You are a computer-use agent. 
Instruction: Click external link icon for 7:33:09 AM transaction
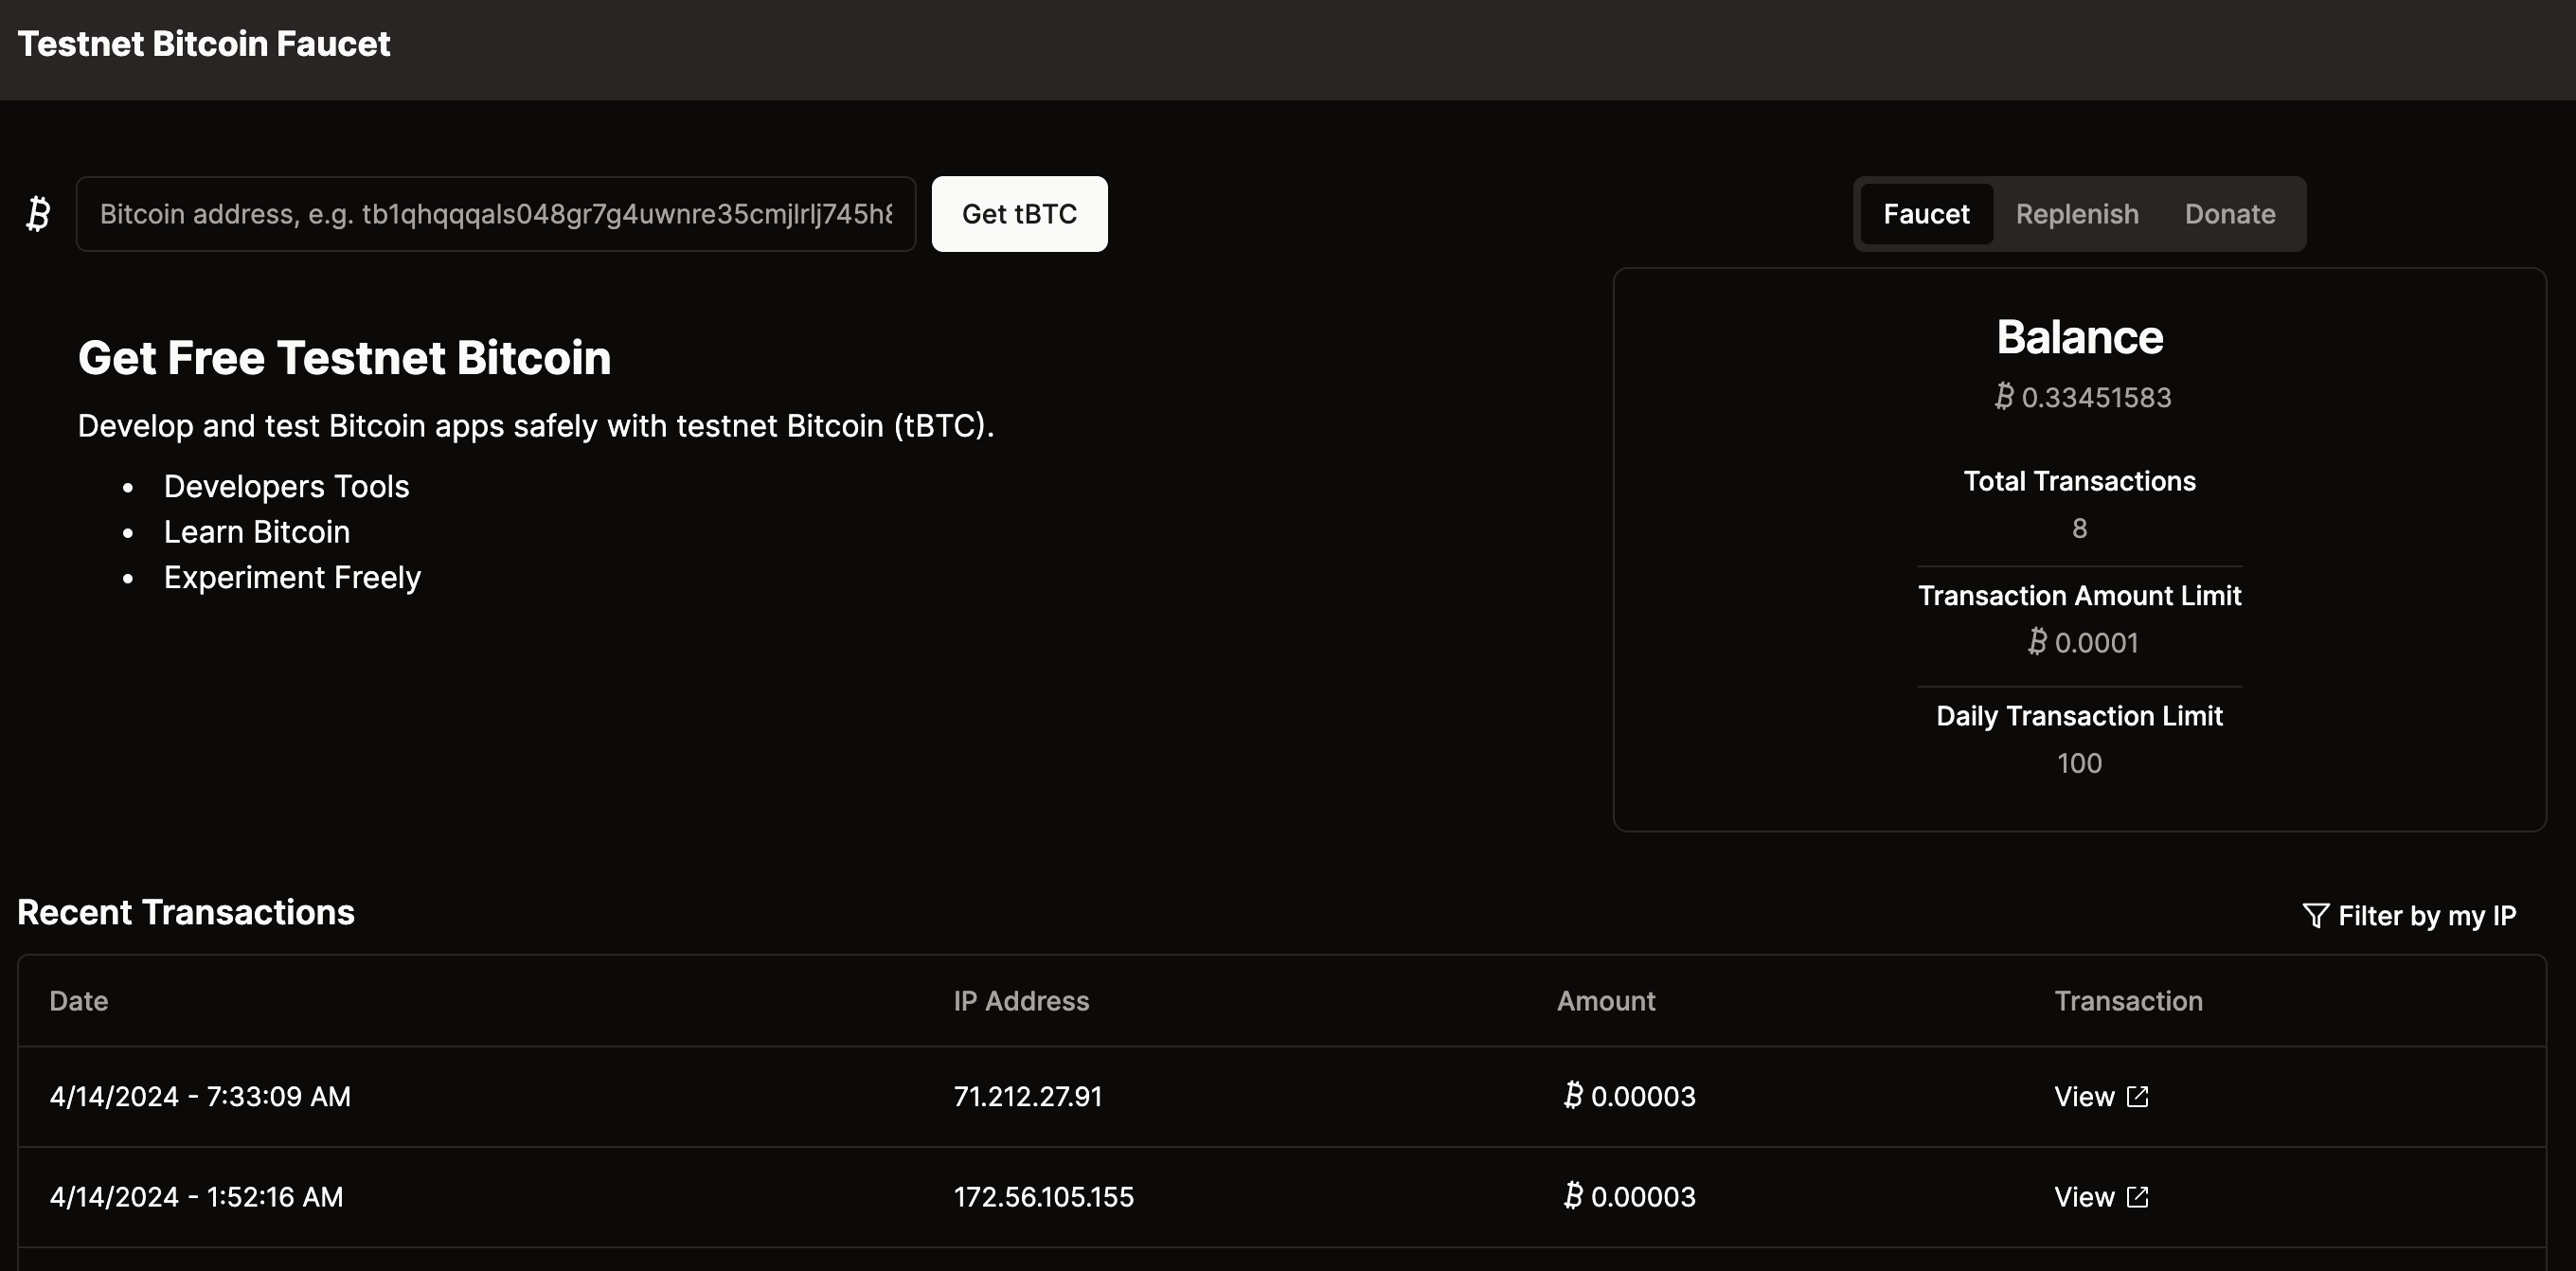click(2138, 1097)
